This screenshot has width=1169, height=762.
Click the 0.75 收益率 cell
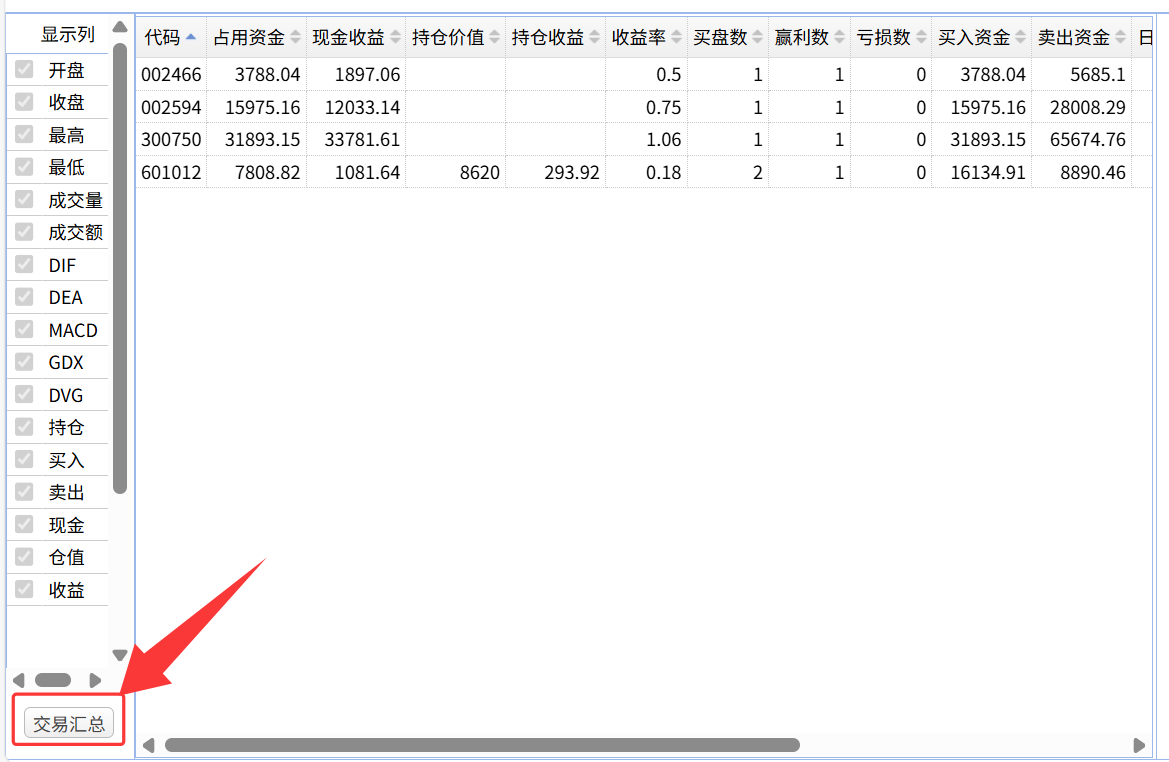pyautogui.click(x=646, y=107)
